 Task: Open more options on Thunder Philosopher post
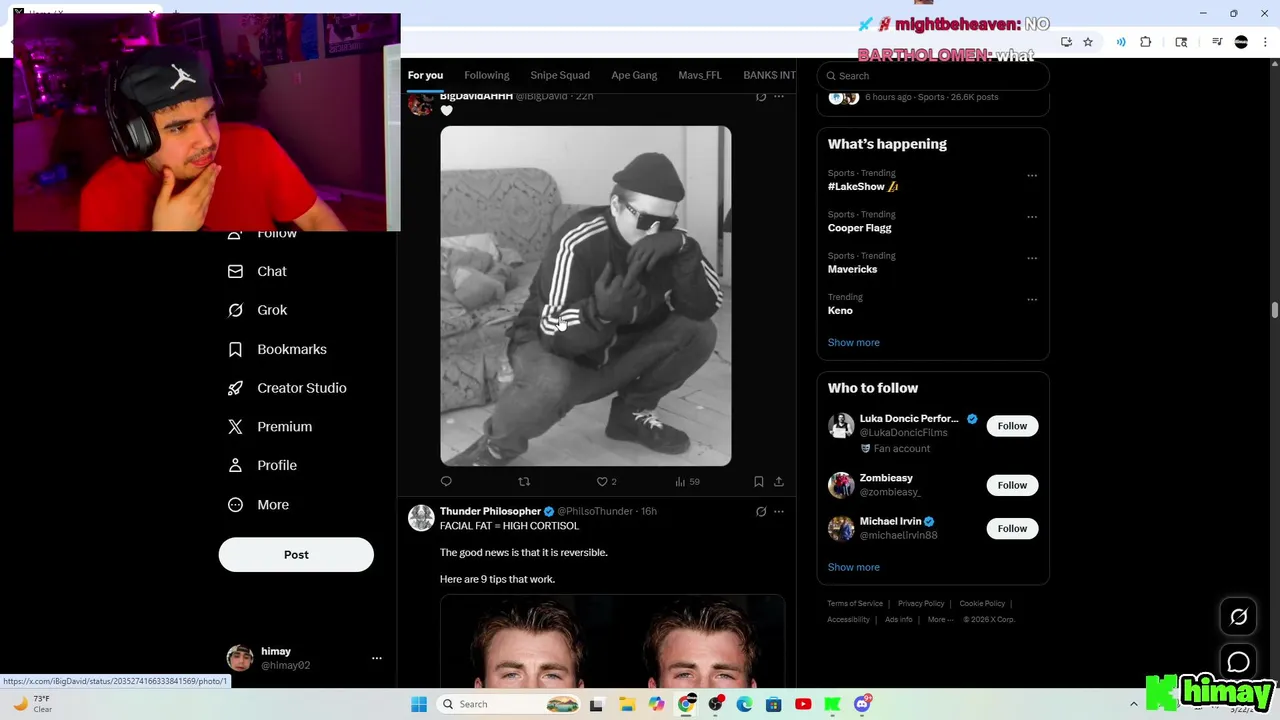[779, 511]
